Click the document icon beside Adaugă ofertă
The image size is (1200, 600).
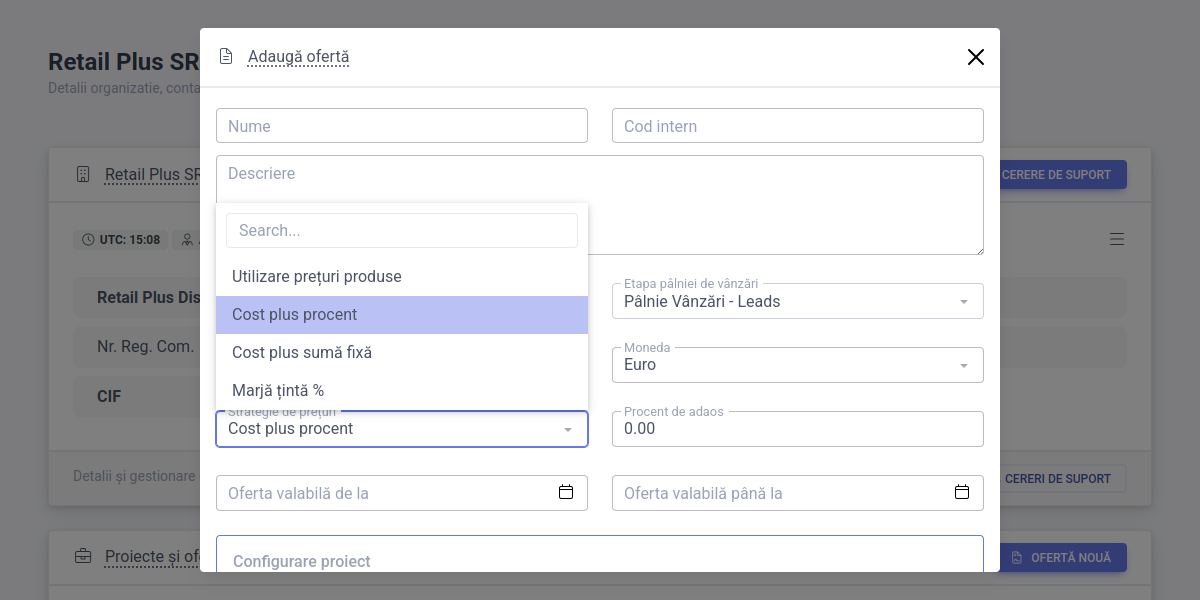(x=226, y=57)
